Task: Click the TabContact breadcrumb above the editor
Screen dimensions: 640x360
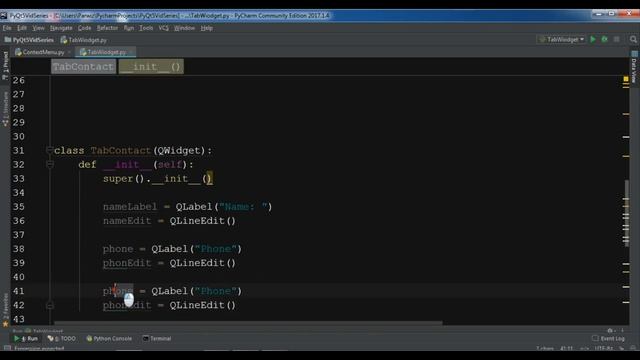Action: click(x=83, y=67)
